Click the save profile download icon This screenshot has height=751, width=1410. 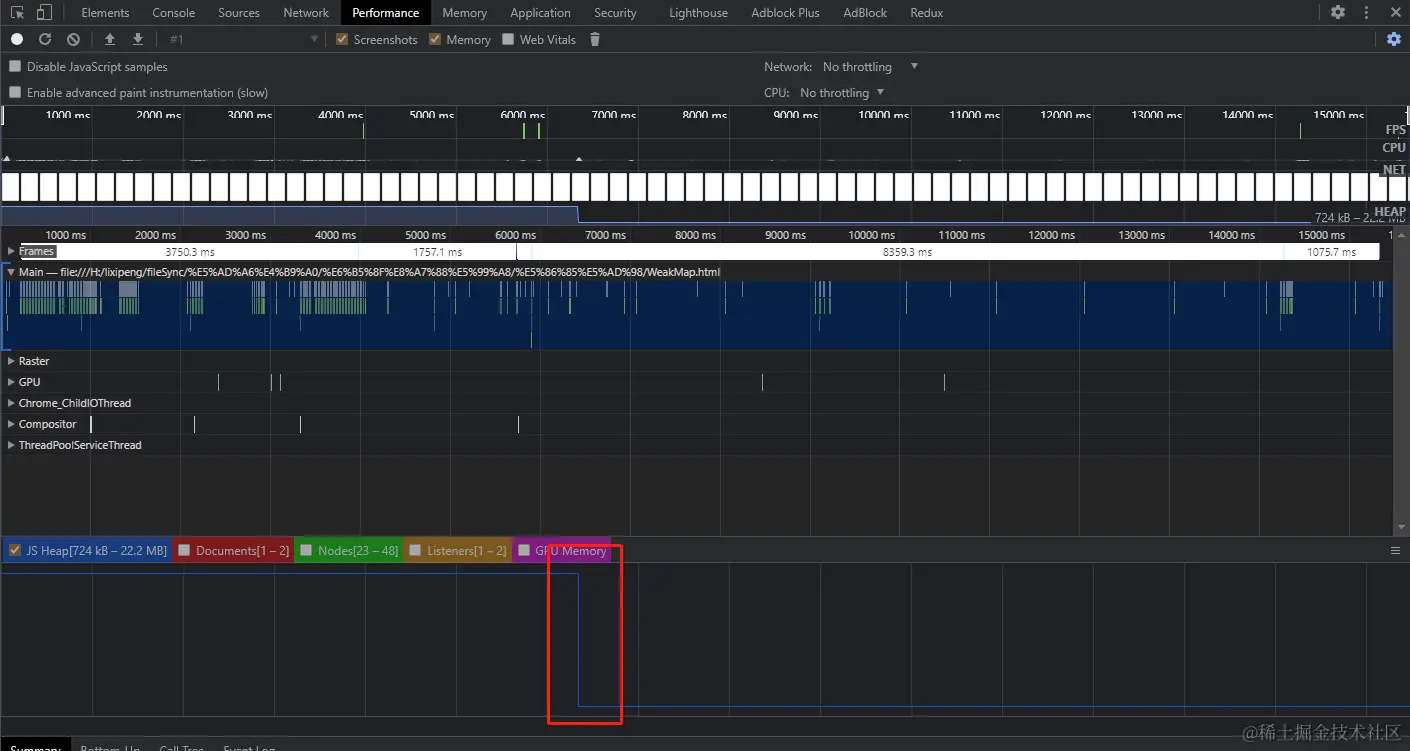(138, 39)
